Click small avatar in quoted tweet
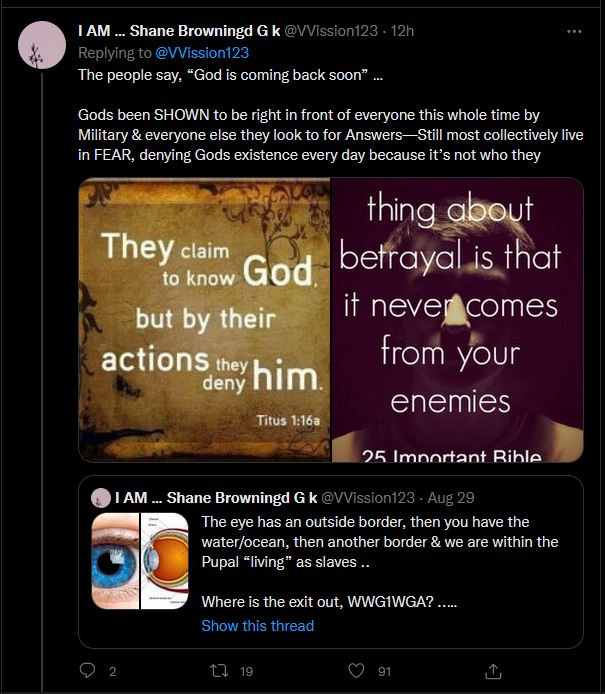Viewport: 605px width, 694px height. 100,498
